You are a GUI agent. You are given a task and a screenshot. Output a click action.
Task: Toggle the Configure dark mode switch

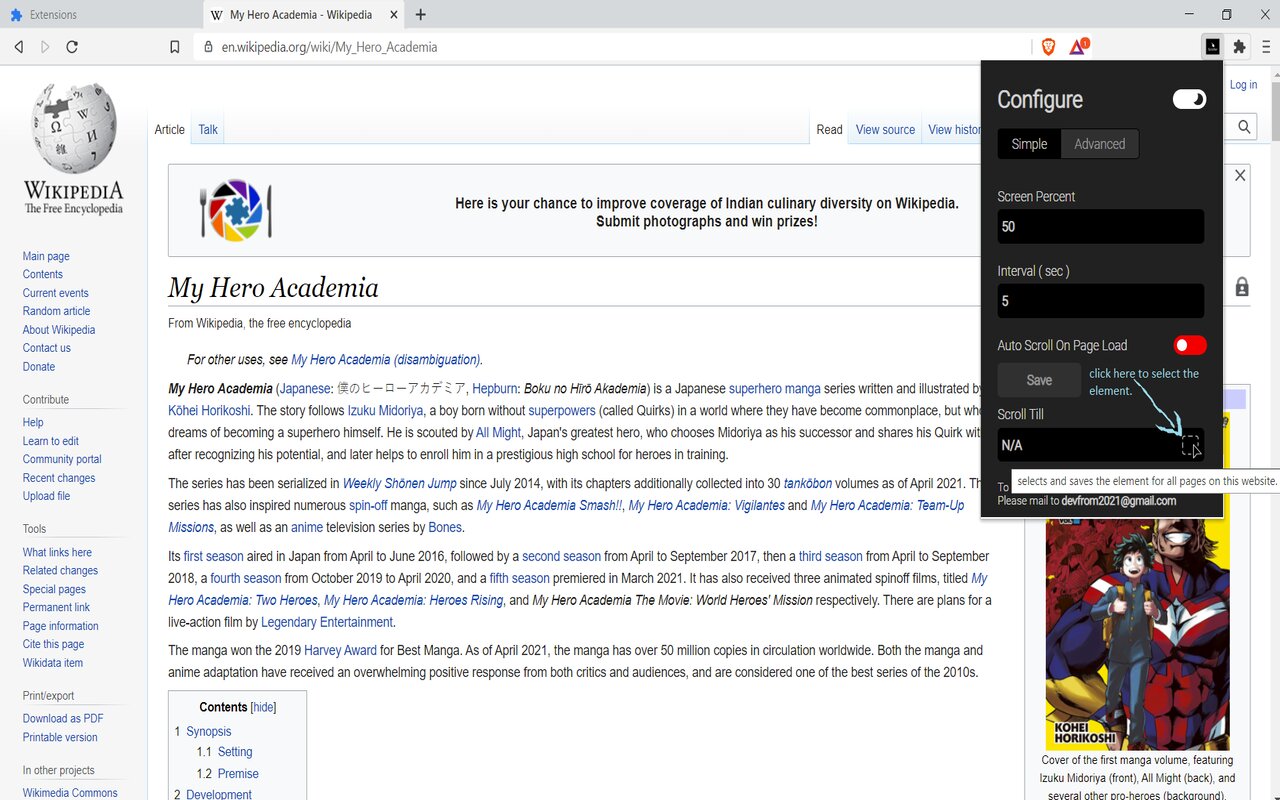coord(1189,99)
